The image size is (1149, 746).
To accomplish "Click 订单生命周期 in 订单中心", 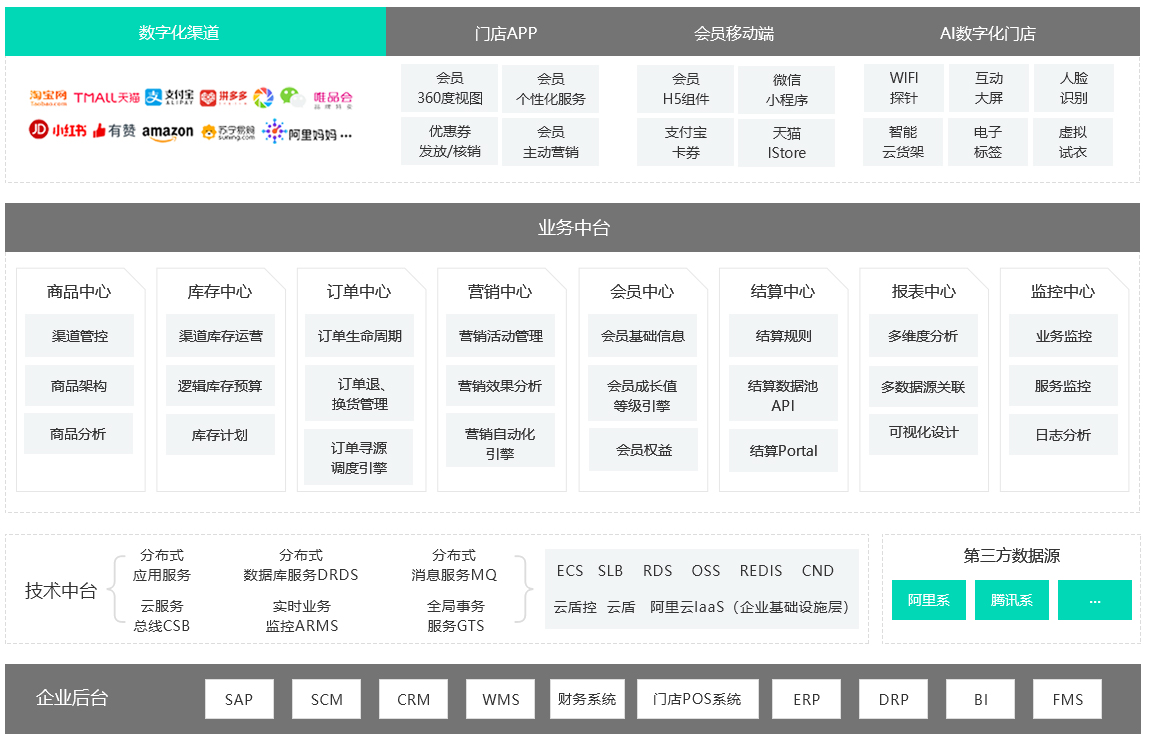I will point(359,336).
